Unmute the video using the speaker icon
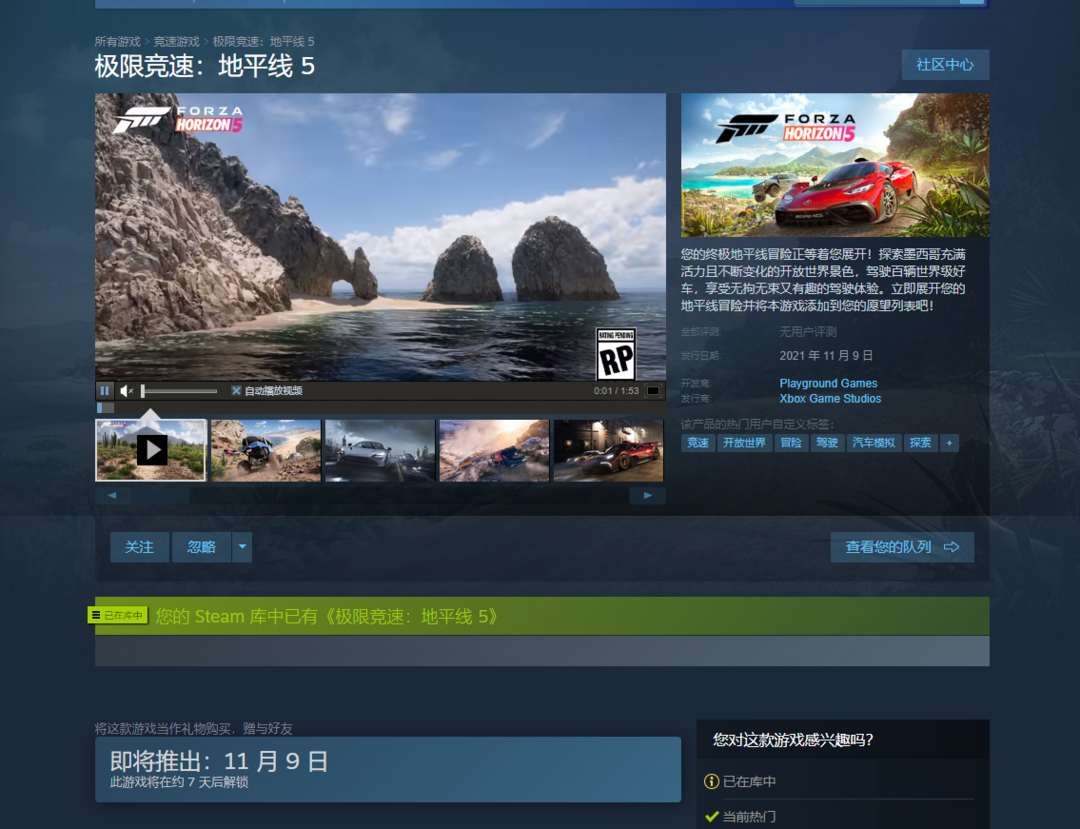The width and height of the screenshot is (1080, 829). (x=127, y=391)
